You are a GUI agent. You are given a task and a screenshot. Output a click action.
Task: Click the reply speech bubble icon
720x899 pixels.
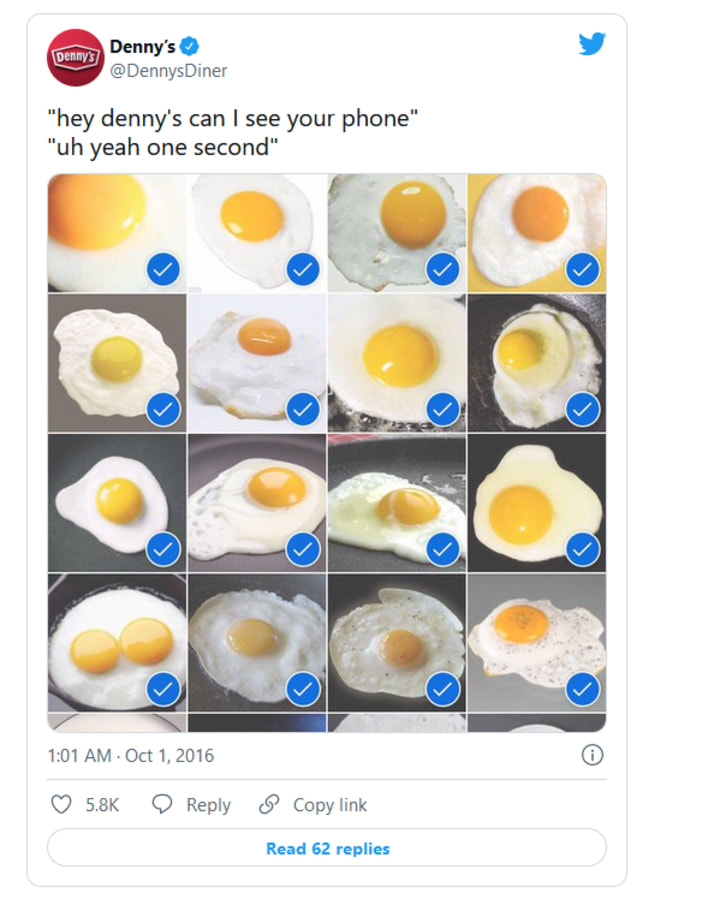tap(162, 805)
